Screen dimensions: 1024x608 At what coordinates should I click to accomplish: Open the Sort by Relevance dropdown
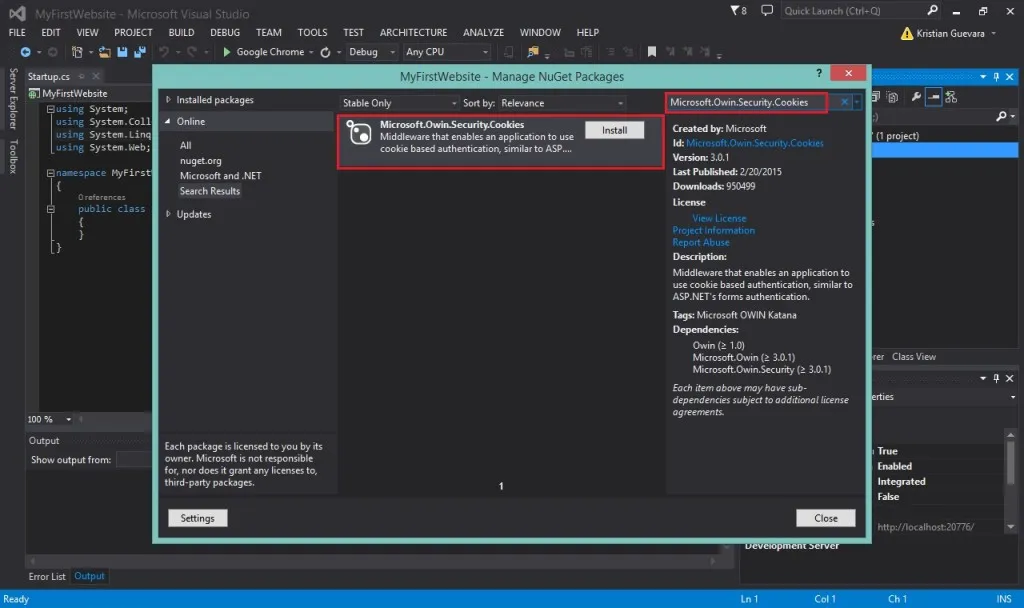click(x=562, y=103)
